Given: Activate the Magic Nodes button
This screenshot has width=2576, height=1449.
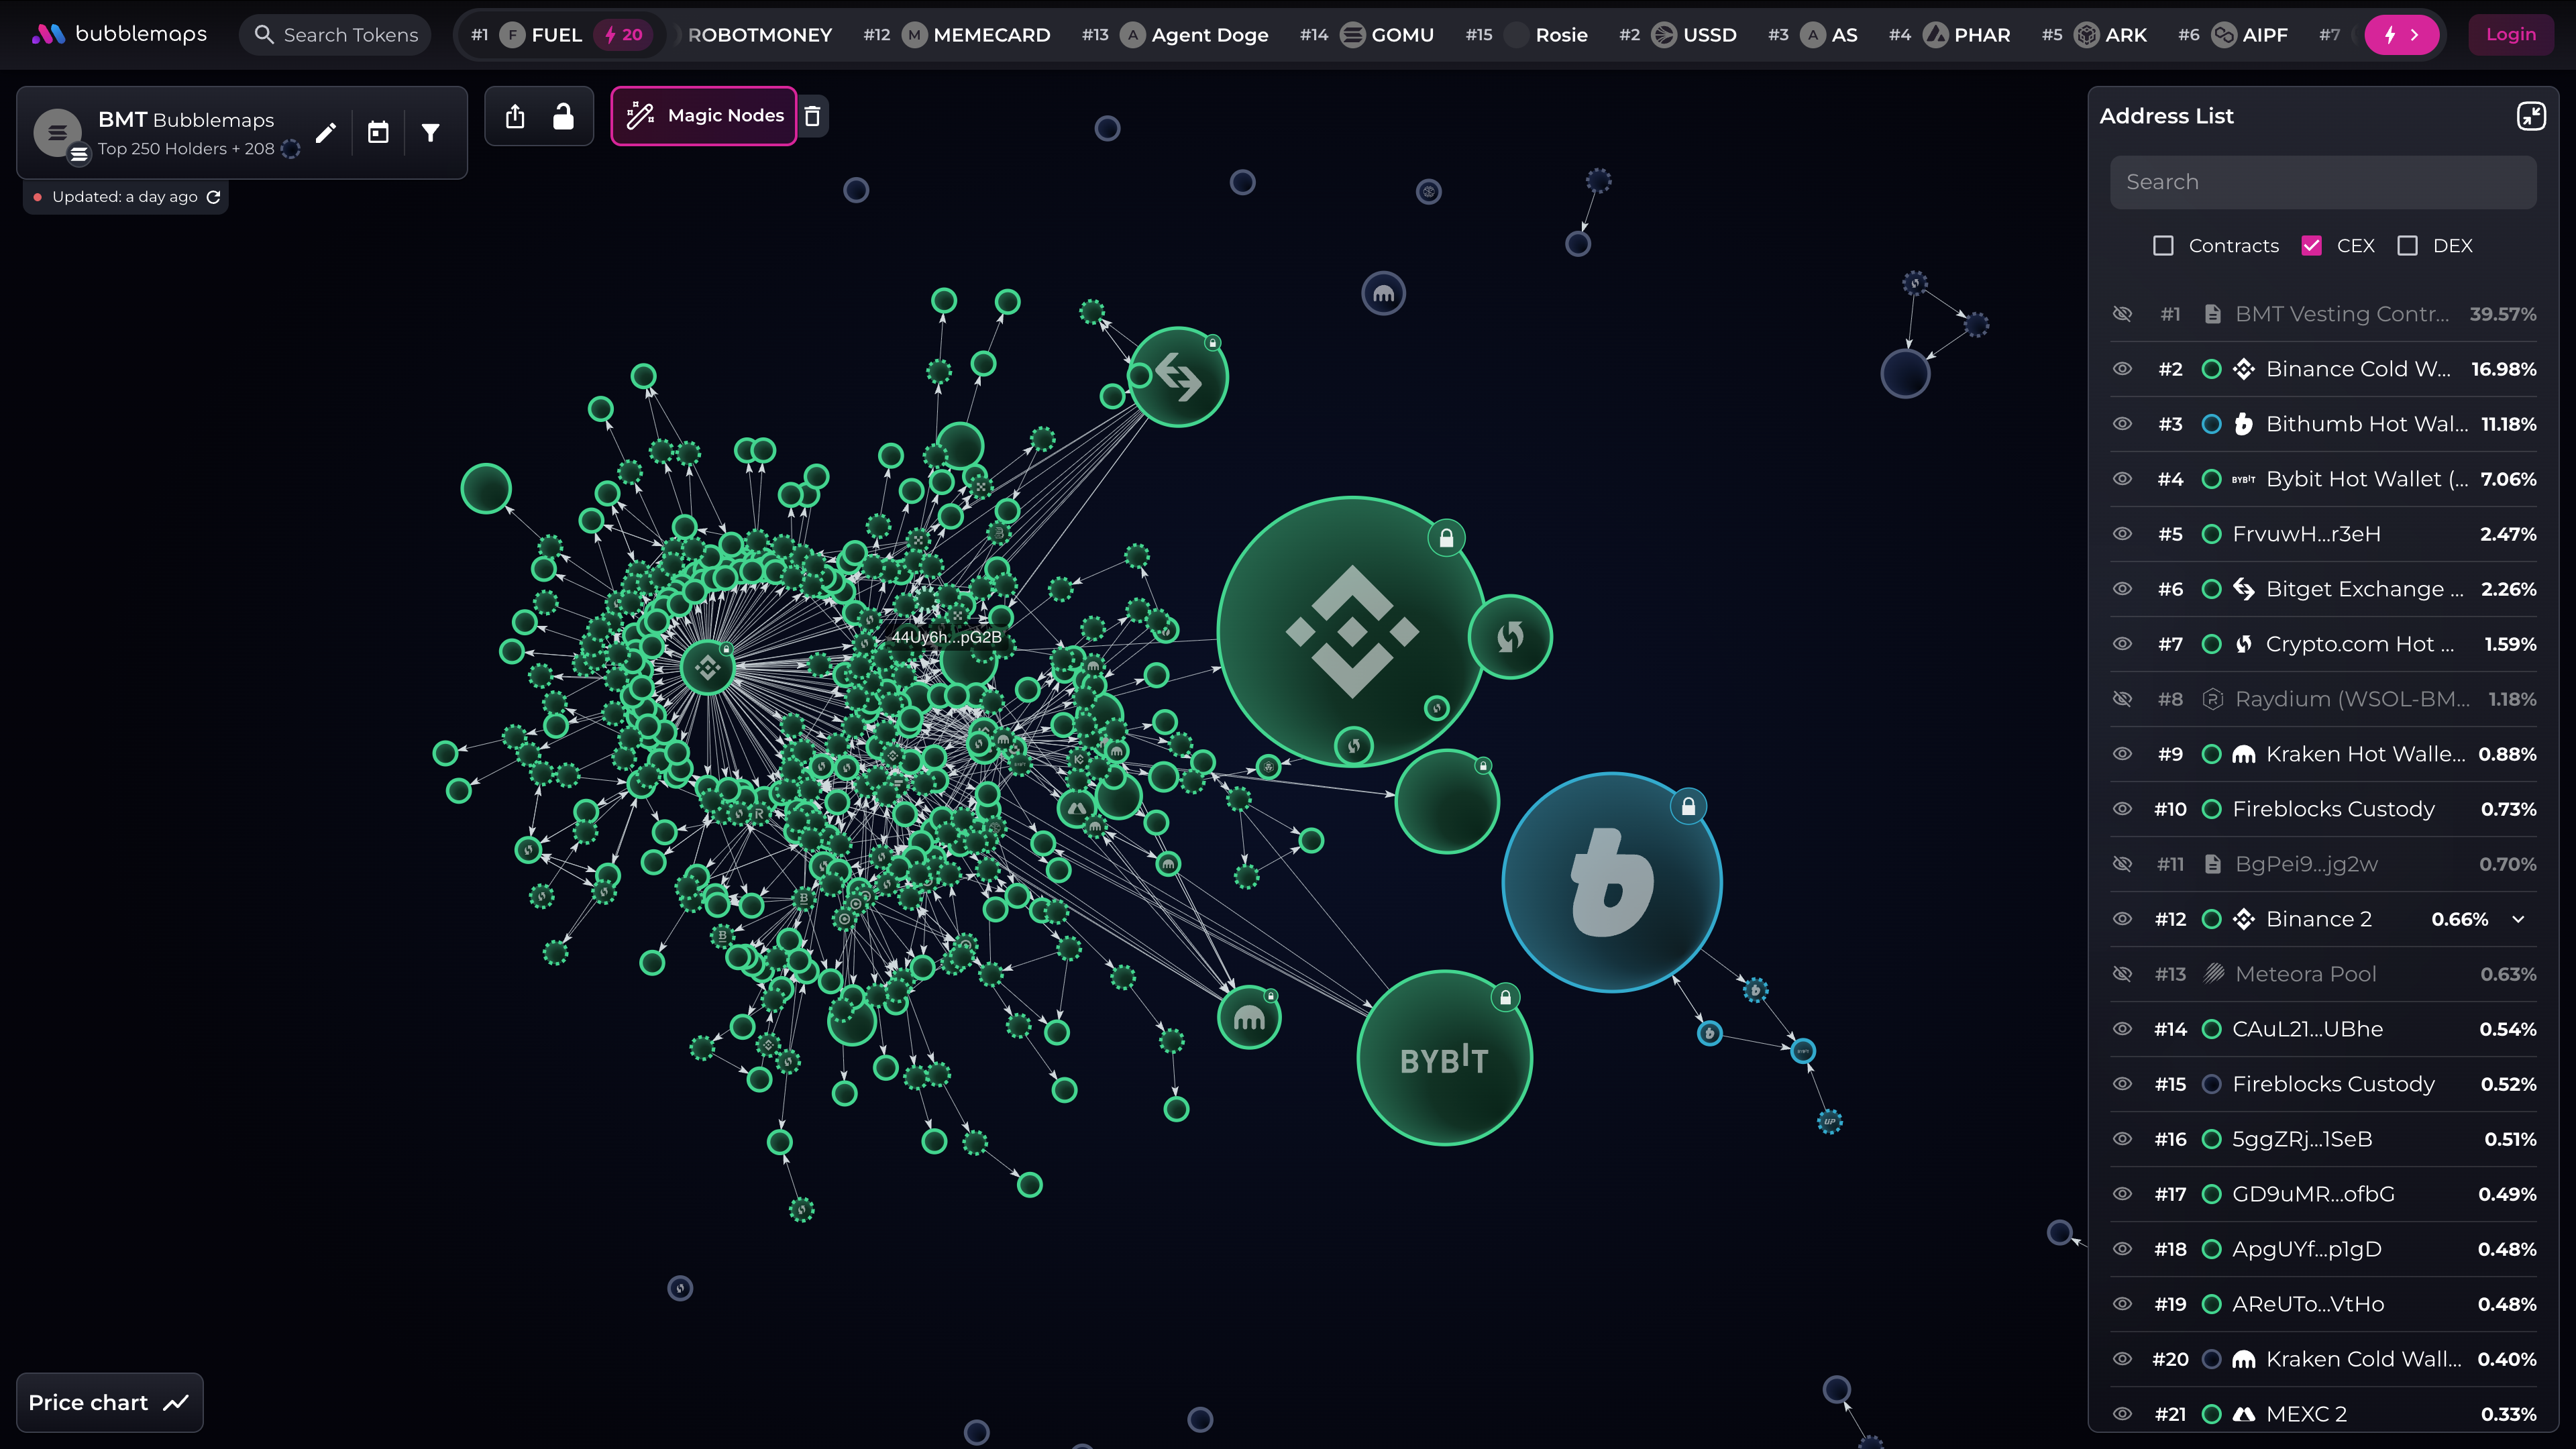Looking at the screenshot, I should (704, 116).
